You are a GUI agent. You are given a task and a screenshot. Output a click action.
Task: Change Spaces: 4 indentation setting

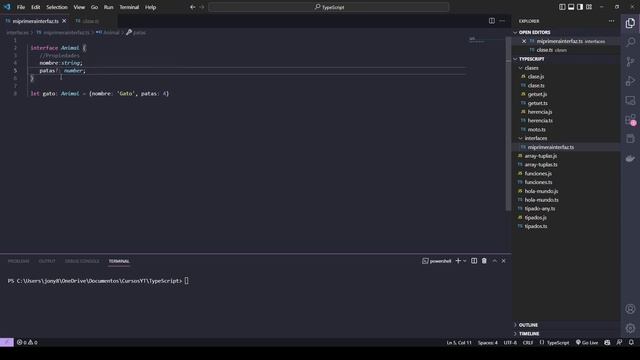(x=488, y=342)
